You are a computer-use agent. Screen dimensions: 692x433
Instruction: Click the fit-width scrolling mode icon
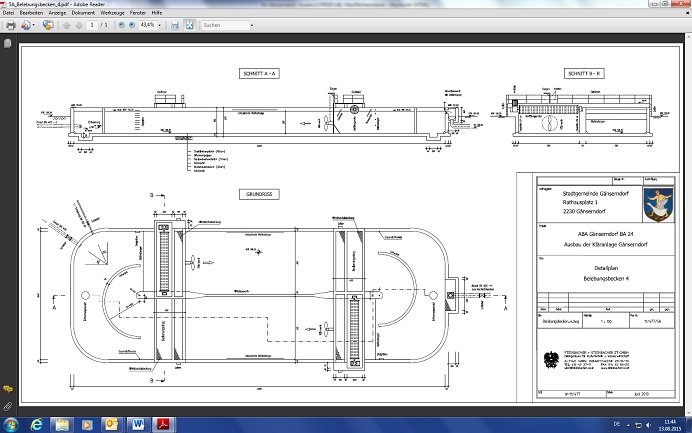pyautogui.click(x=175, y=25)
